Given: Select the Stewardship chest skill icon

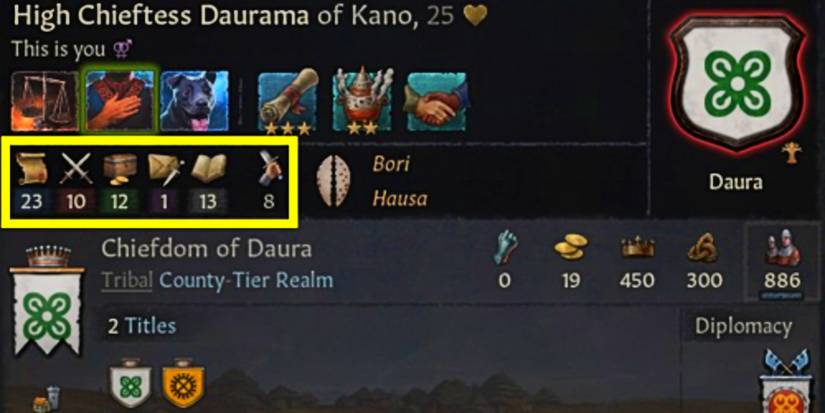Looking at the screenshot, I should (120, 169).
